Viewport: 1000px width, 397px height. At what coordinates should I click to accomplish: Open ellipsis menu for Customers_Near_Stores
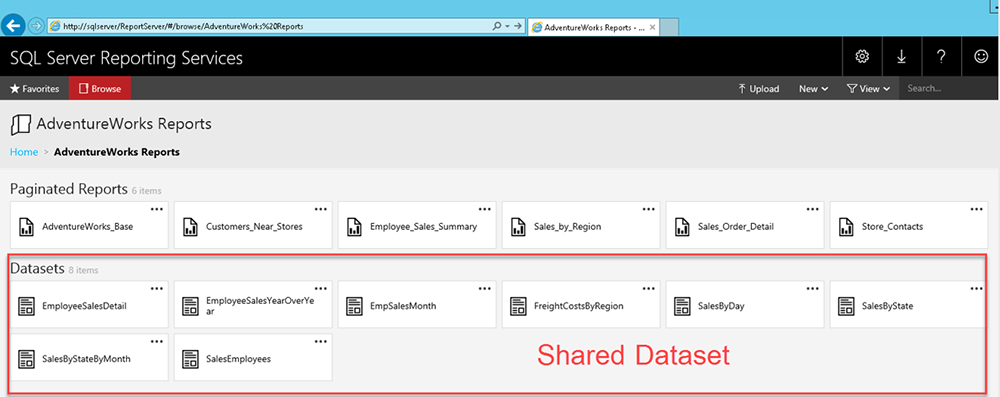pos(321,209)
